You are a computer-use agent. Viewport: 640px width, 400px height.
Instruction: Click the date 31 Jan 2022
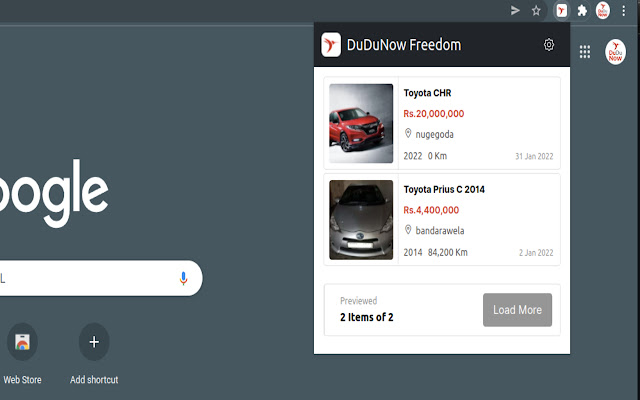(534, 156)
